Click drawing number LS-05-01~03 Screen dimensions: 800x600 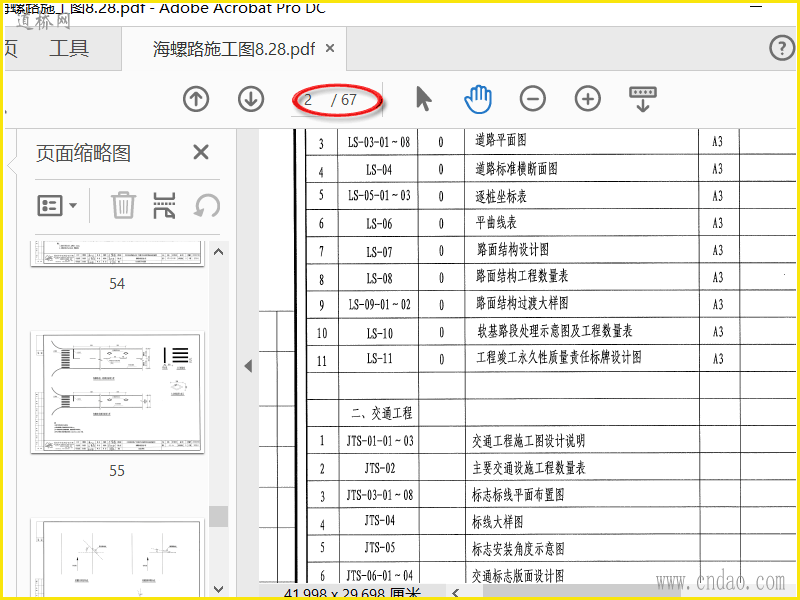coord(379,196)
